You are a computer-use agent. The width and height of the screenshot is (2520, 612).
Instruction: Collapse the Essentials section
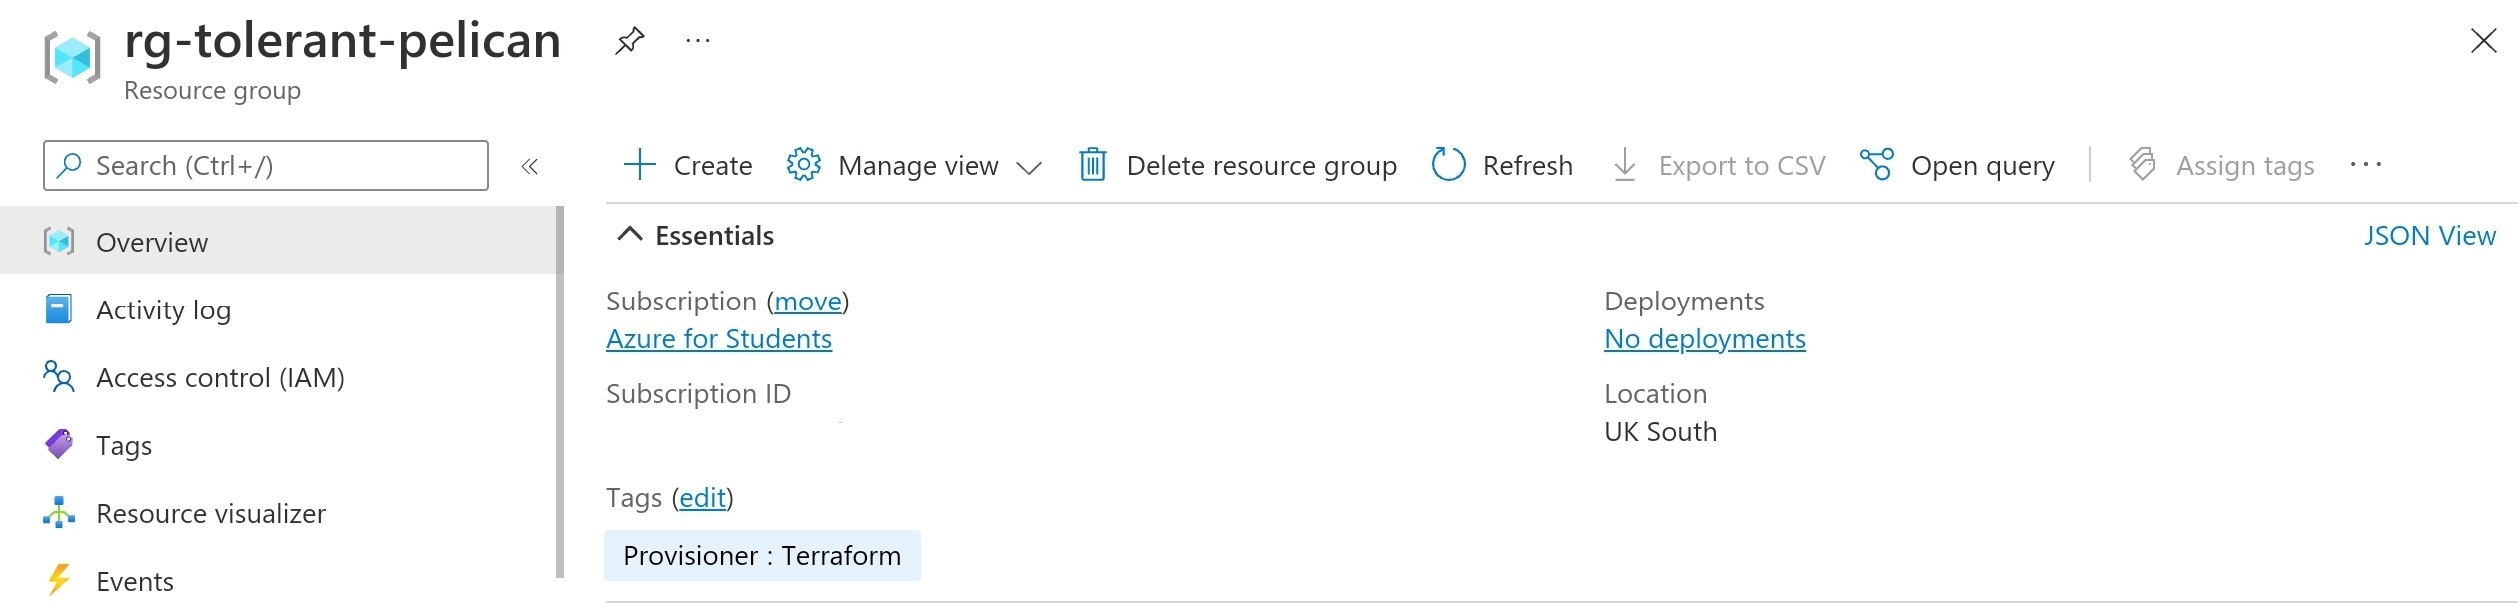pos(630,235)
